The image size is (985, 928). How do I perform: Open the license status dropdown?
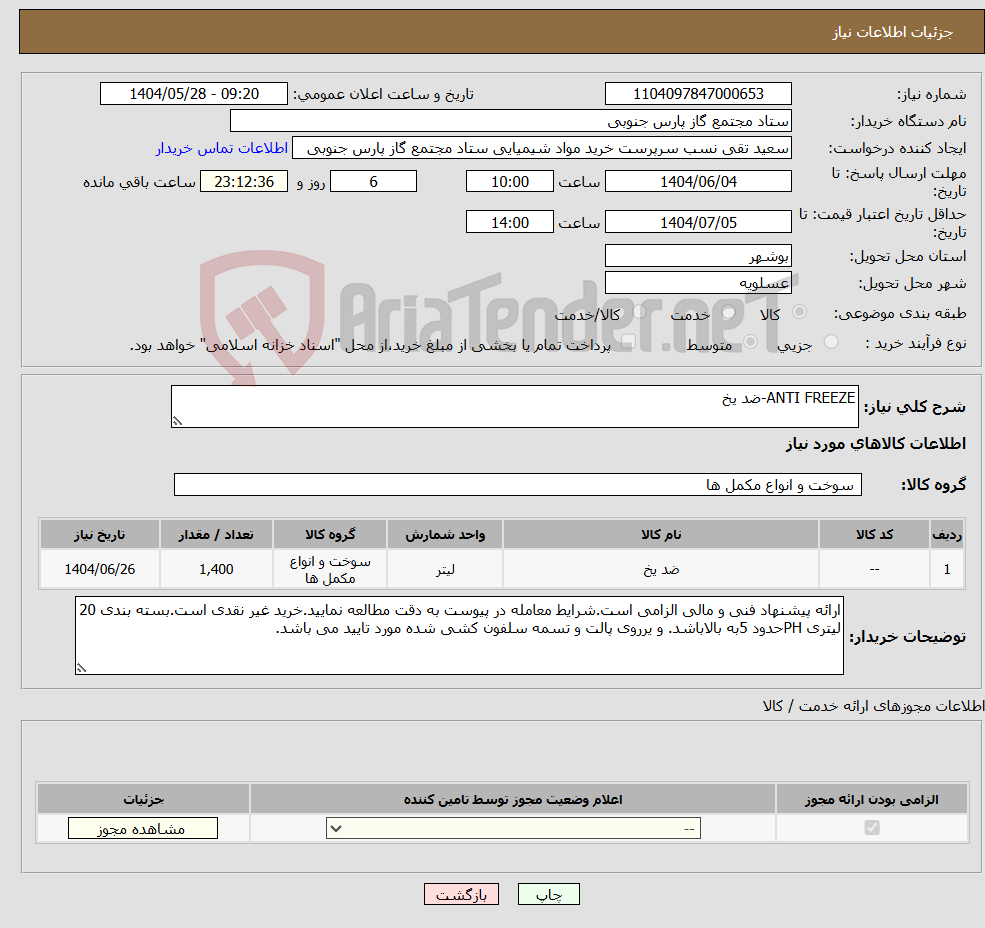[513, 828]
